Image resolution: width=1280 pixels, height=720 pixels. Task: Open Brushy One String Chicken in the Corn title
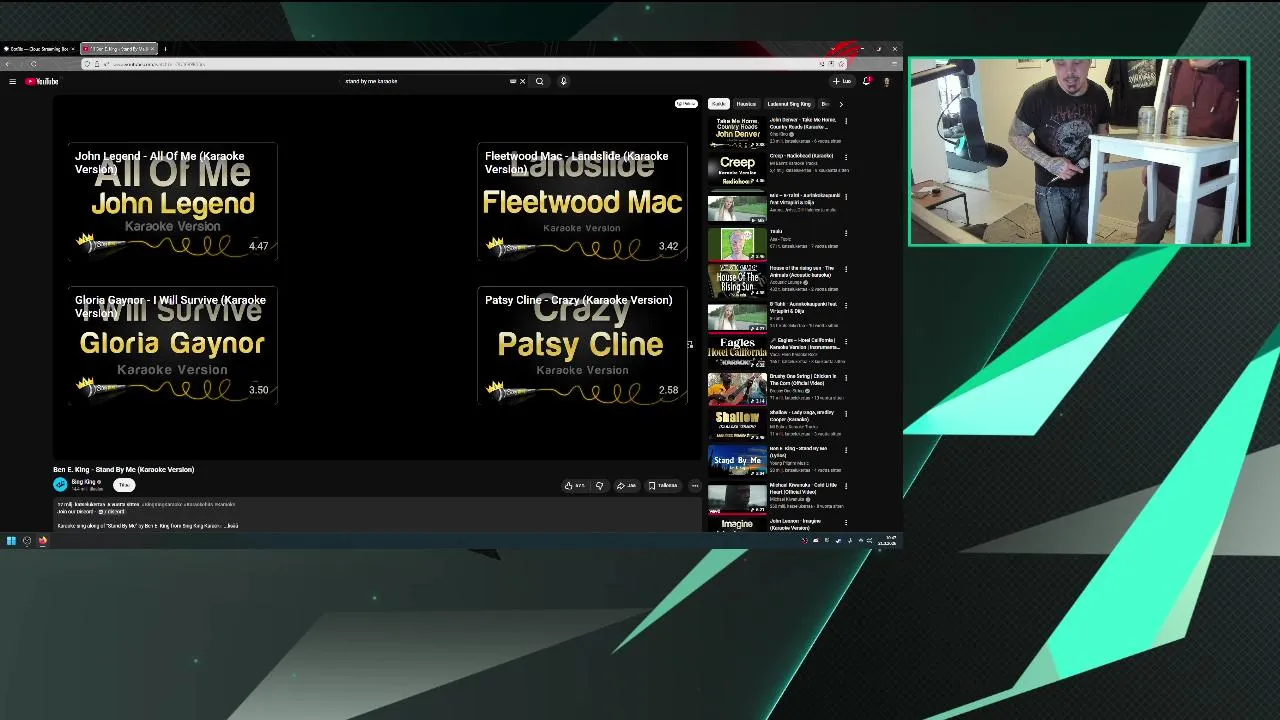802,380
